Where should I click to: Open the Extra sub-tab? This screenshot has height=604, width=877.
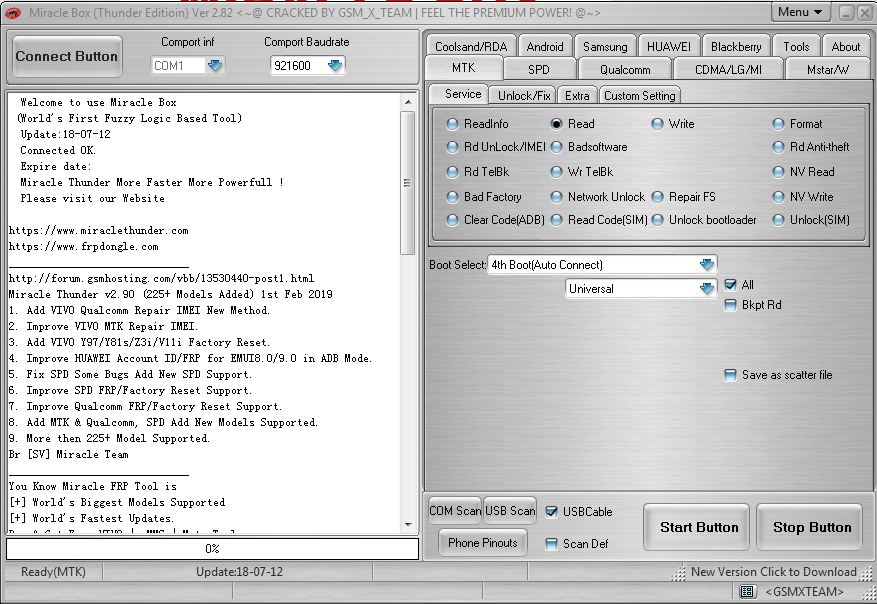coord(577,96)
